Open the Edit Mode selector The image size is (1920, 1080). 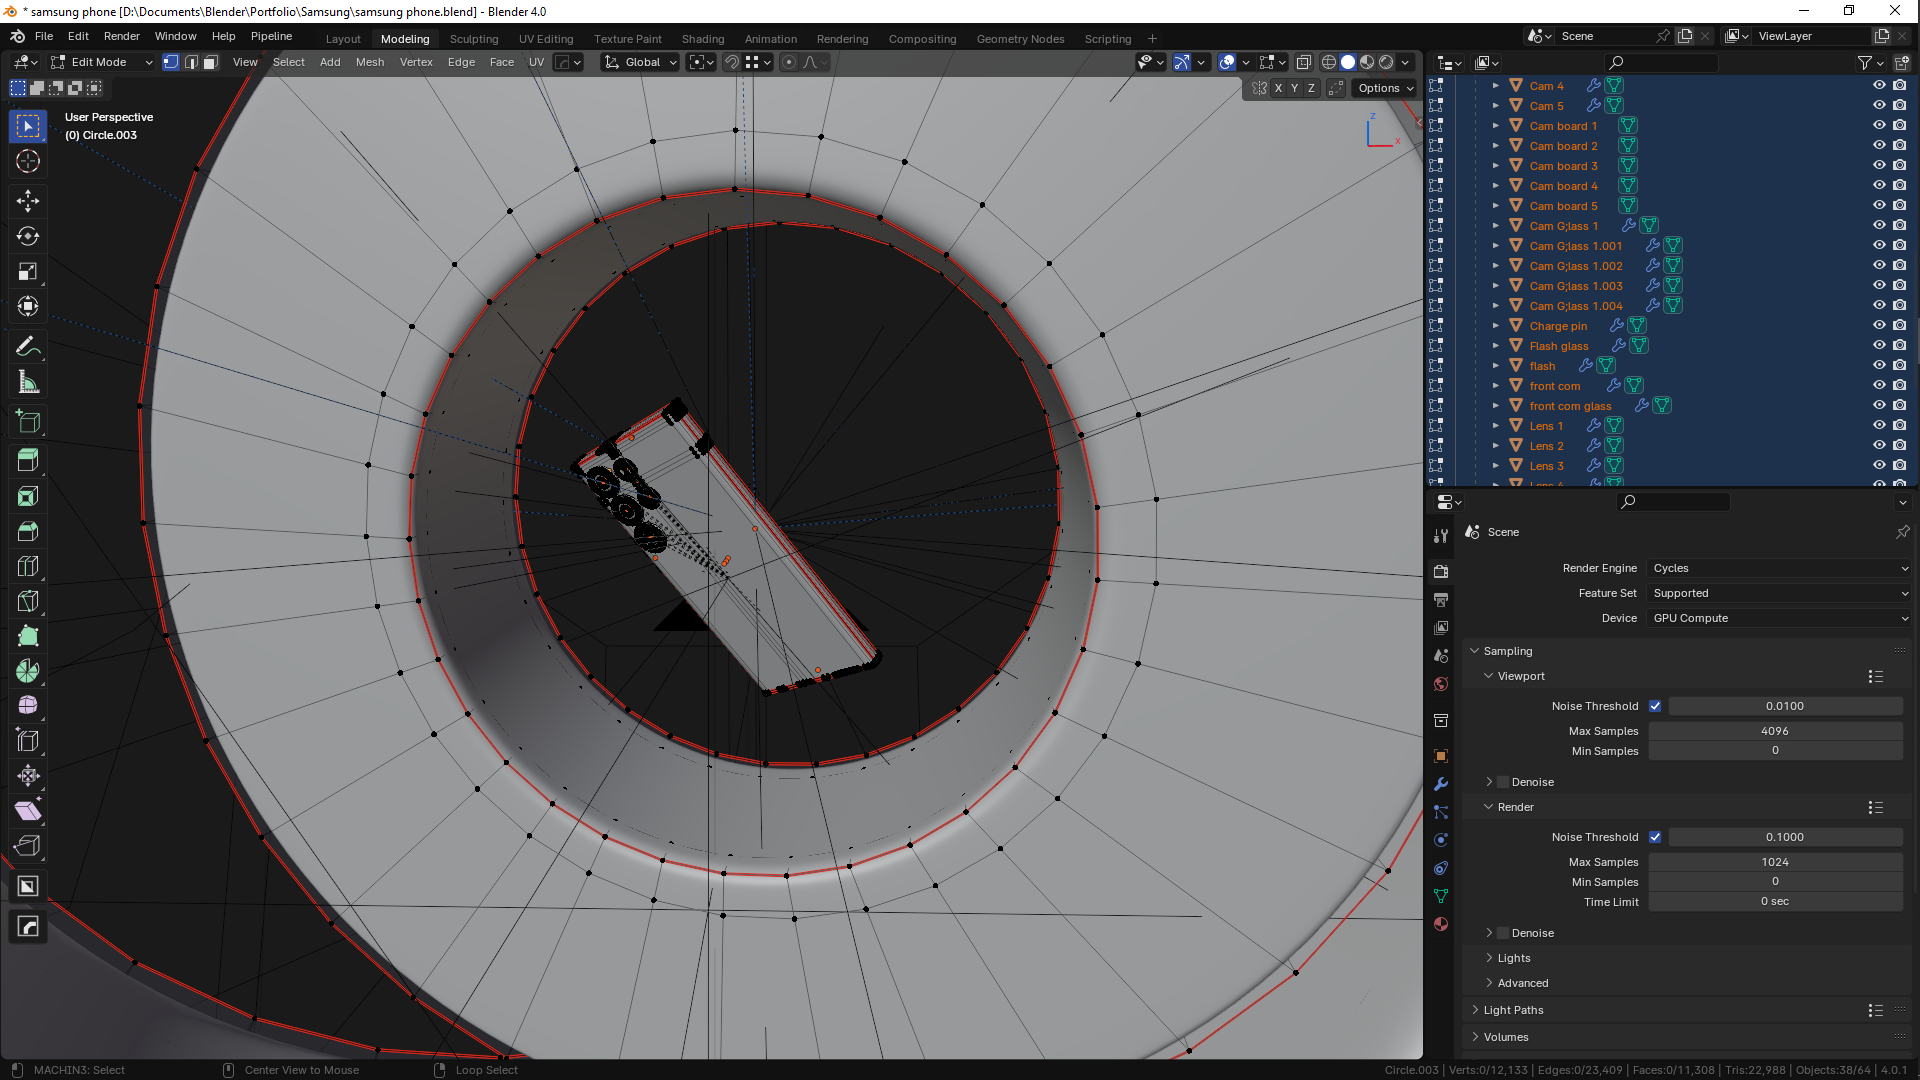coord(102,62)
